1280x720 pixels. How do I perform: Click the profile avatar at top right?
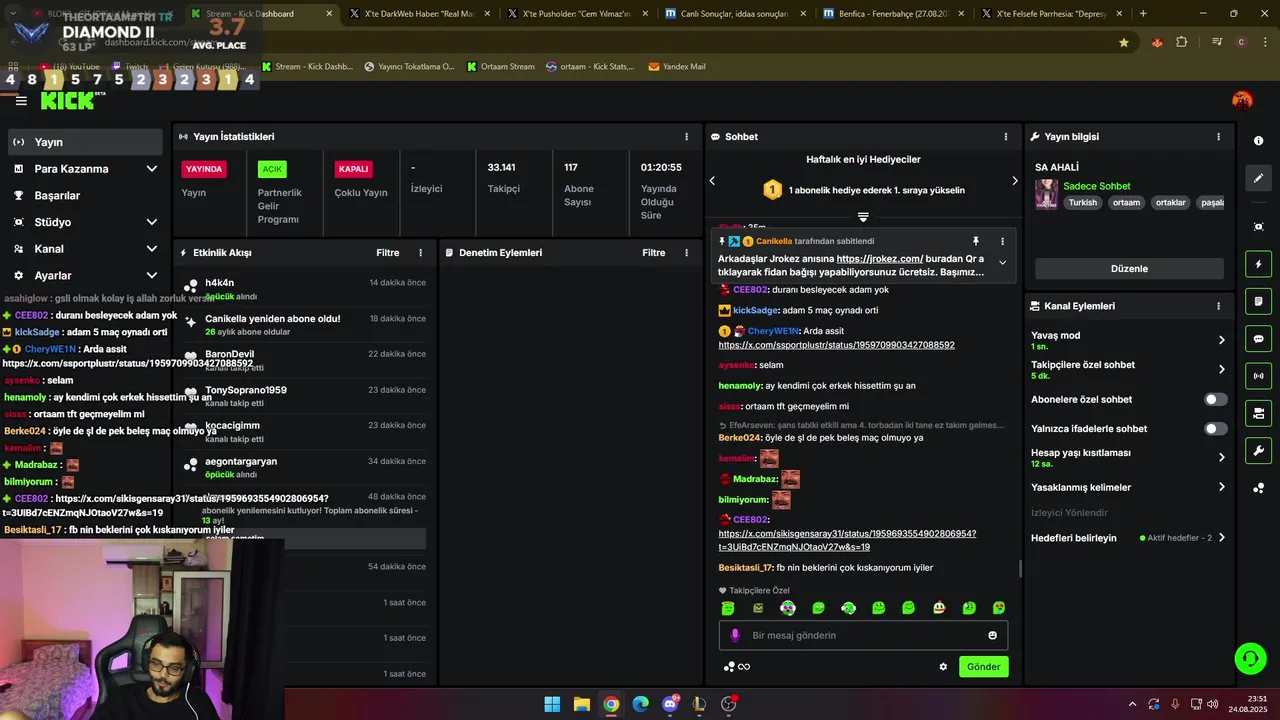1242,100
